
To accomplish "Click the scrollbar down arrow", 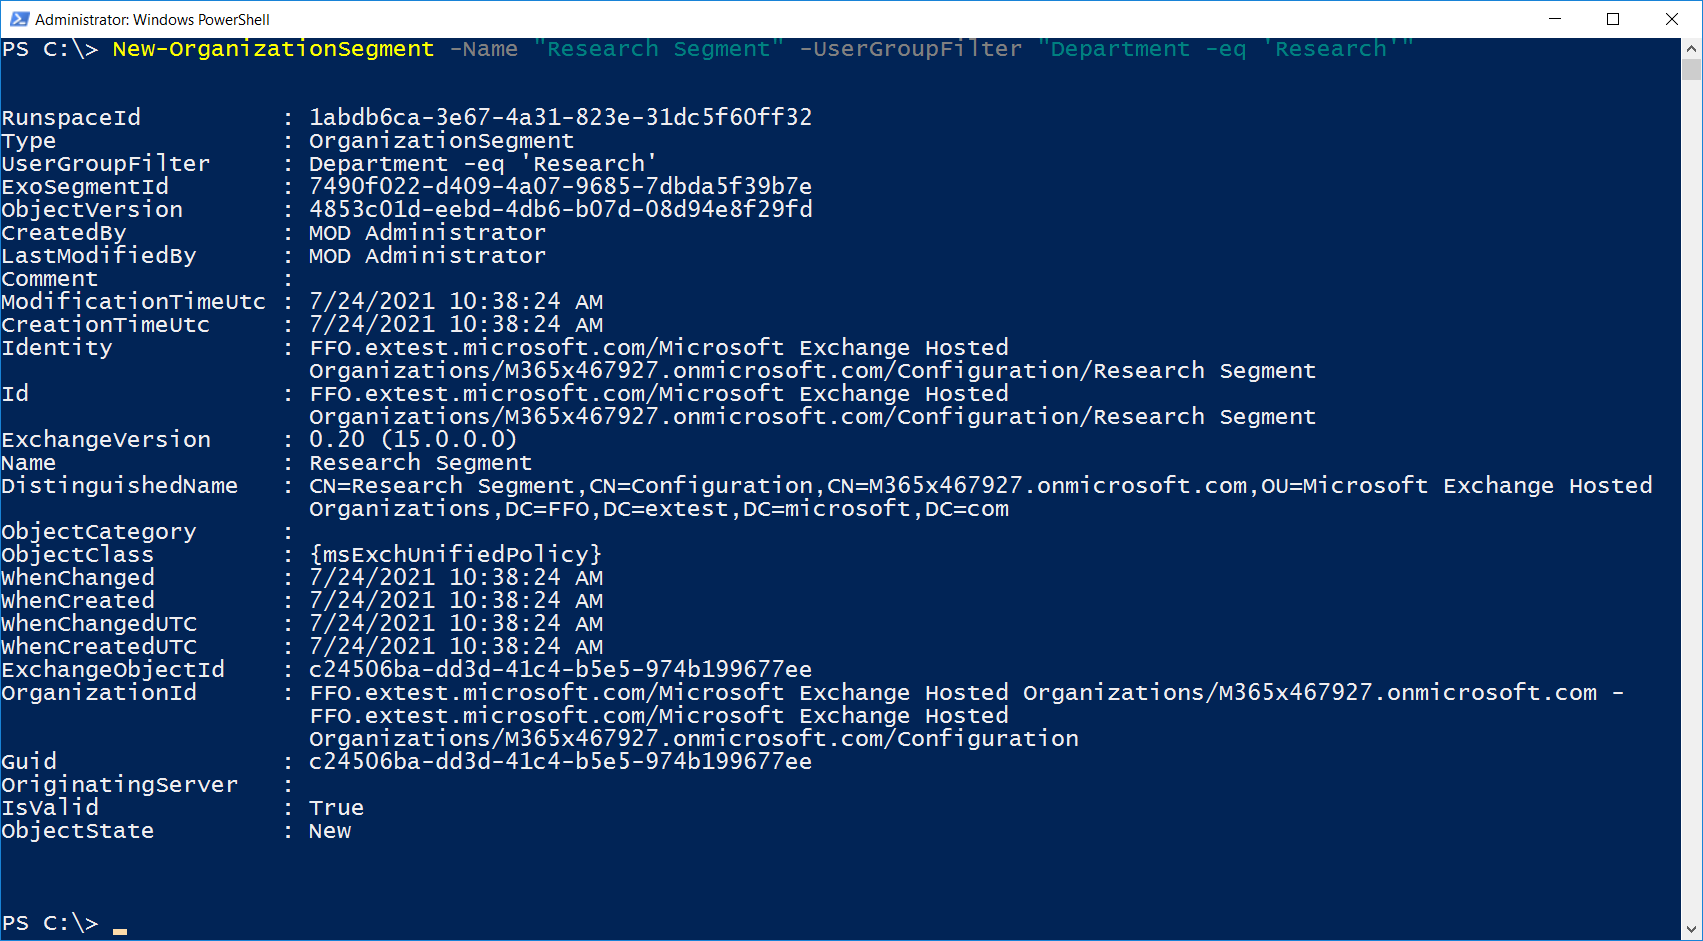I will pyautogui.click(x=1692, y=930).
